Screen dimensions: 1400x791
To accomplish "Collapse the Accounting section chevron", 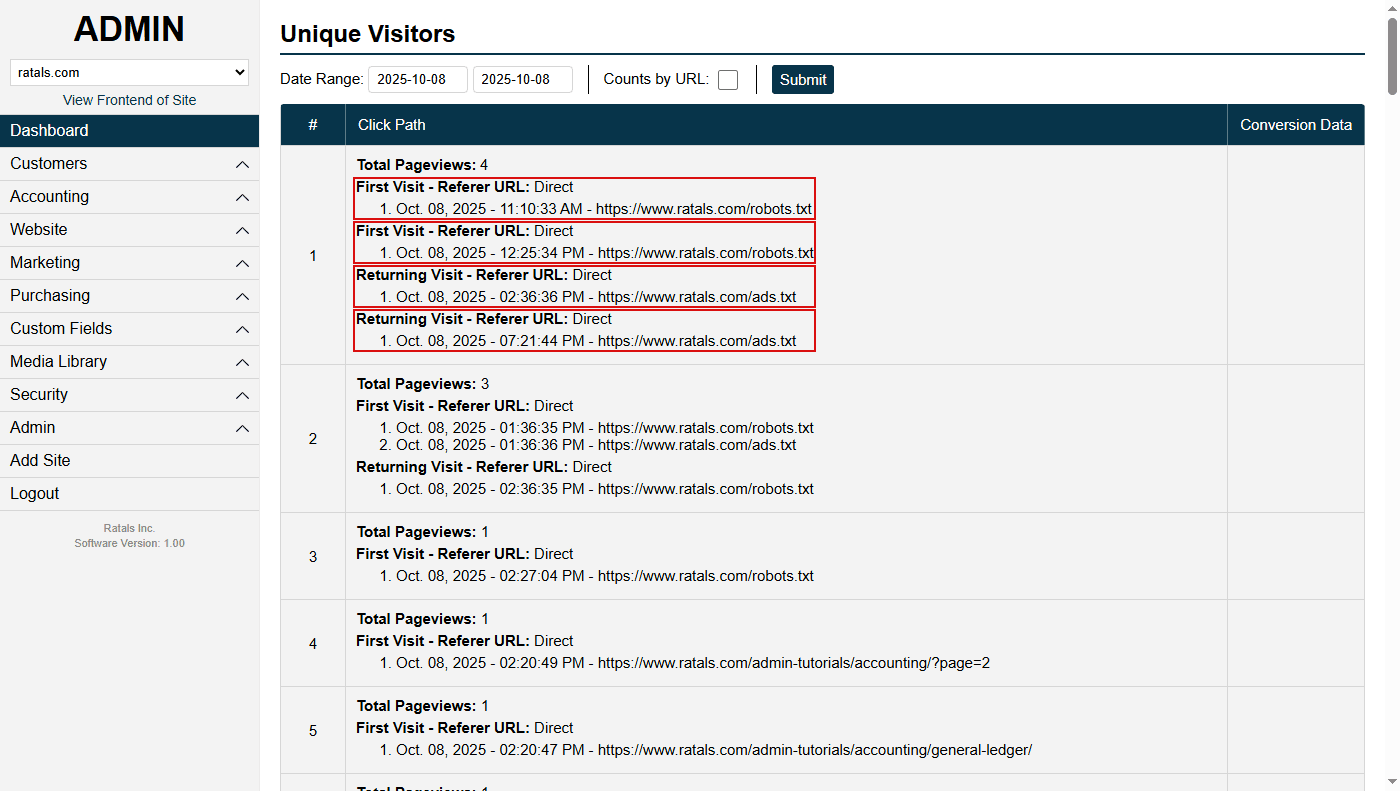I will pos(241,197).
